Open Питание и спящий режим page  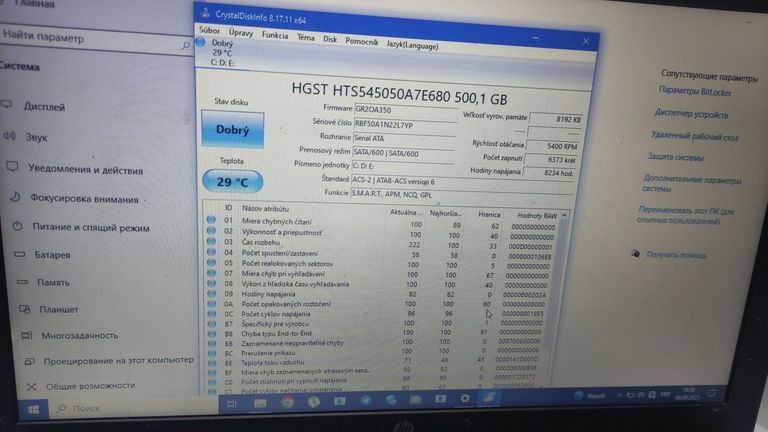click(91, 227)
